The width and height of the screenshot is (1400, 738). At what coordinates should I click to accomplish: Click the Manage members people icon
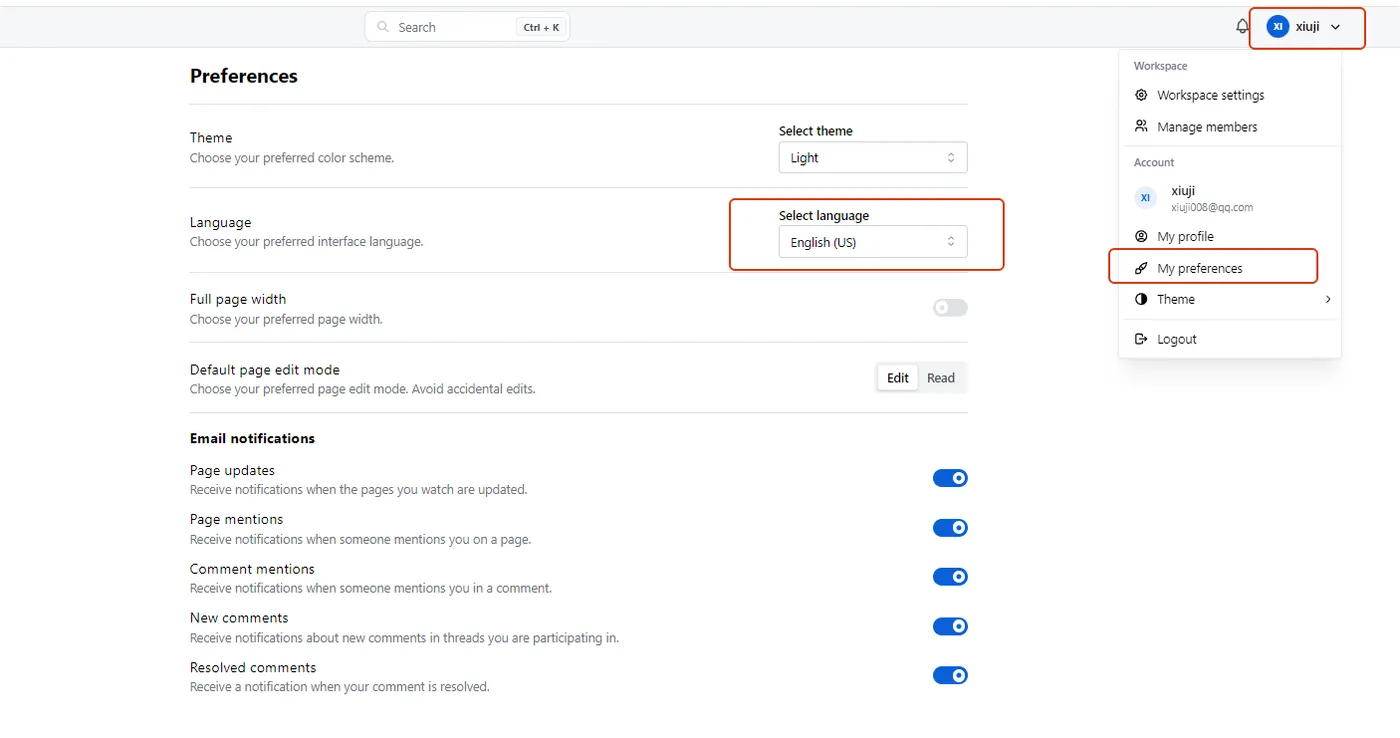pos(1141,127)
